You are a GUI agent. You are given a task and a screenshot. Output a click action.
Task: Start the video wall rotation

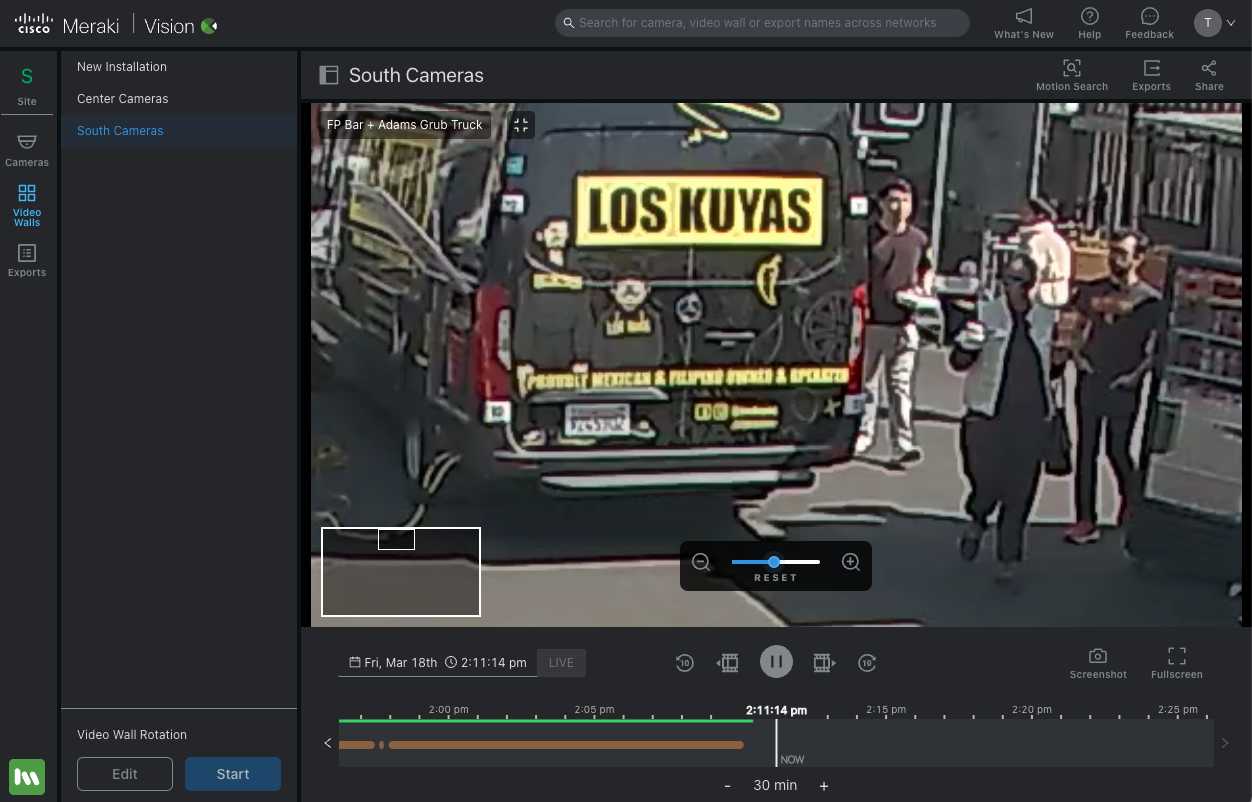233,773
